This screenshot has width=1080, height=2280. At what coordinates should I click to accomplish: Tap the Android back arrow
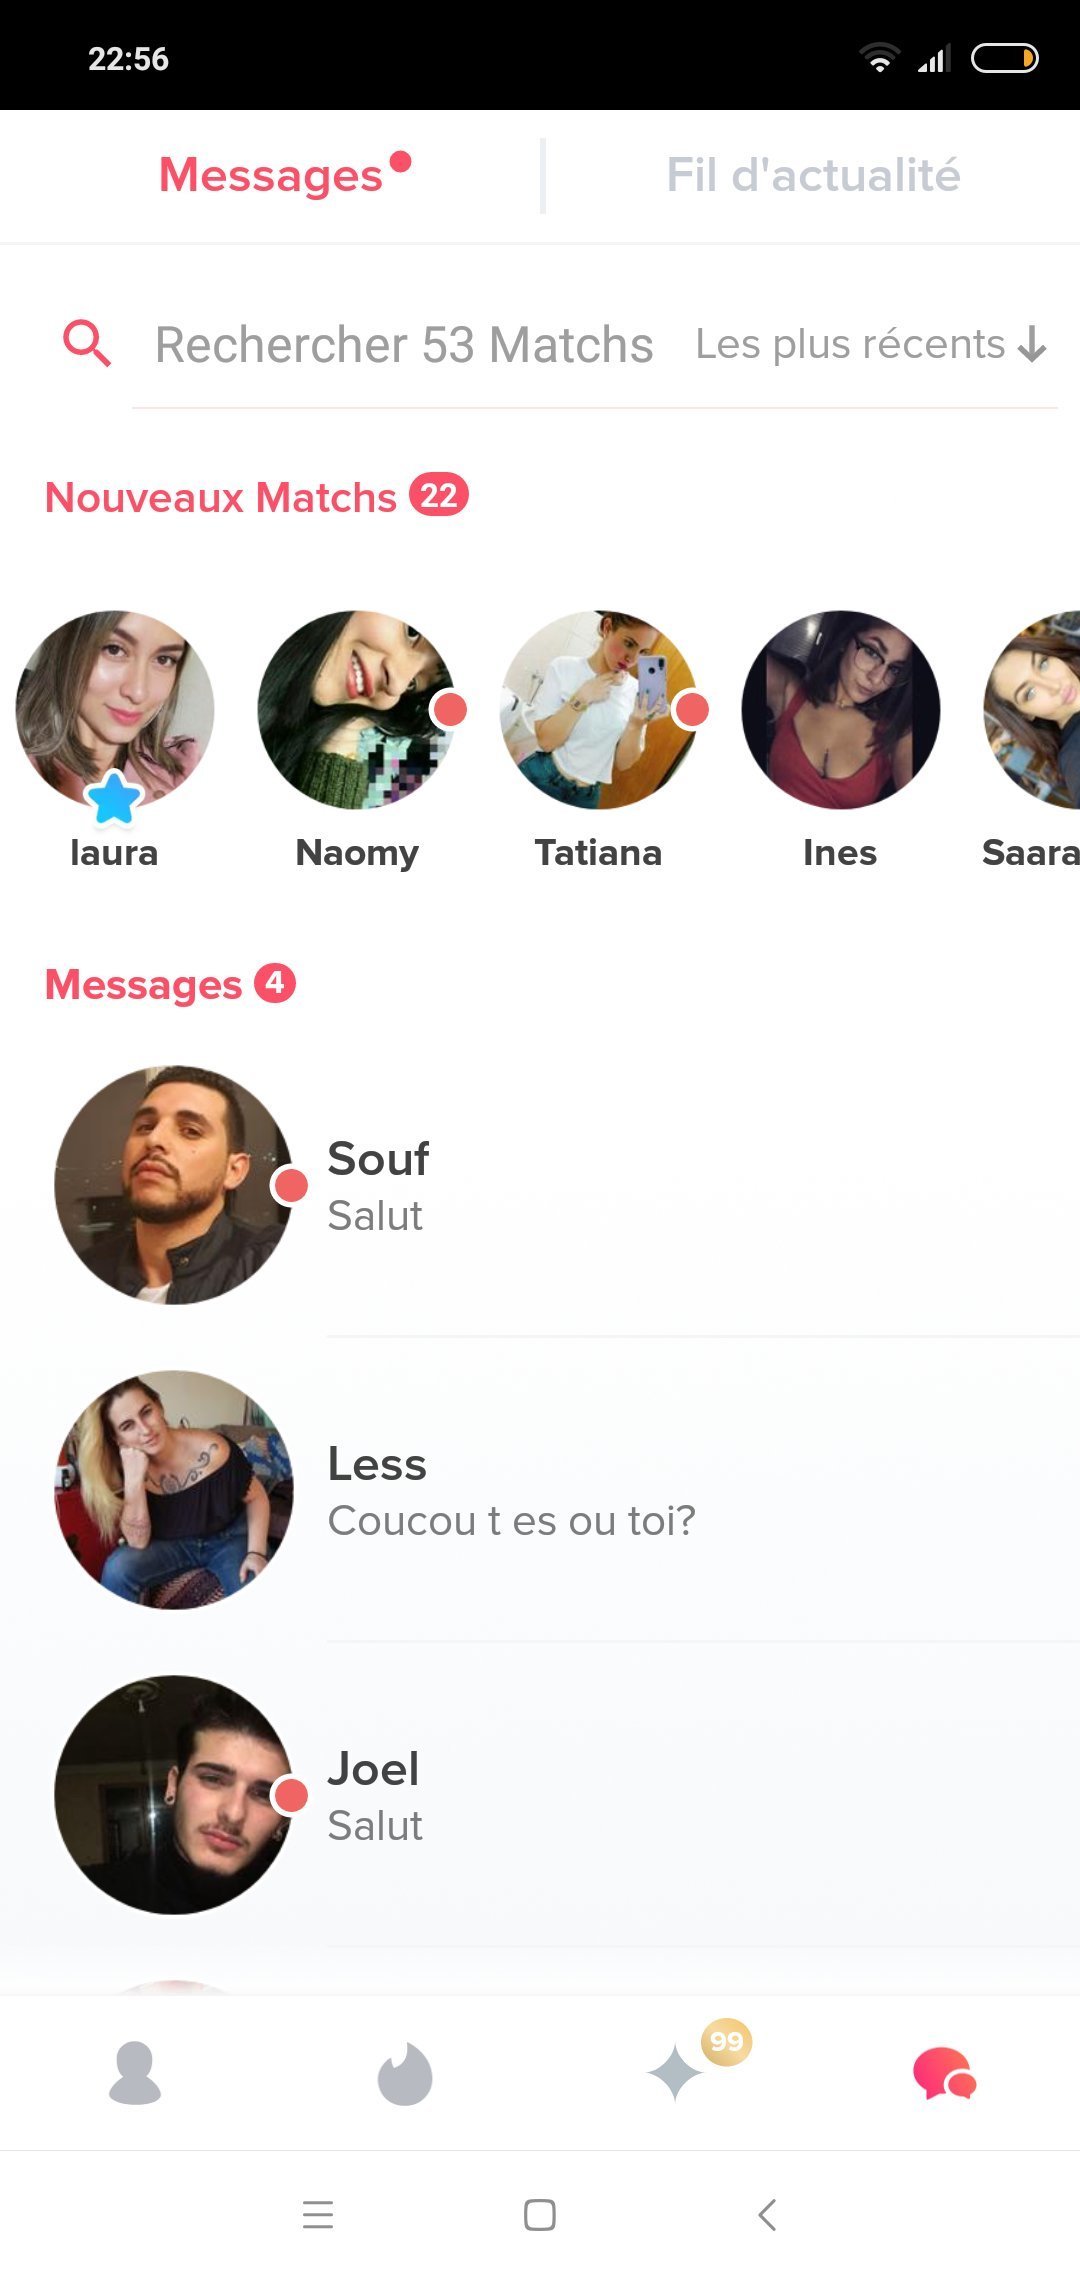click(x=767, y=2215)
